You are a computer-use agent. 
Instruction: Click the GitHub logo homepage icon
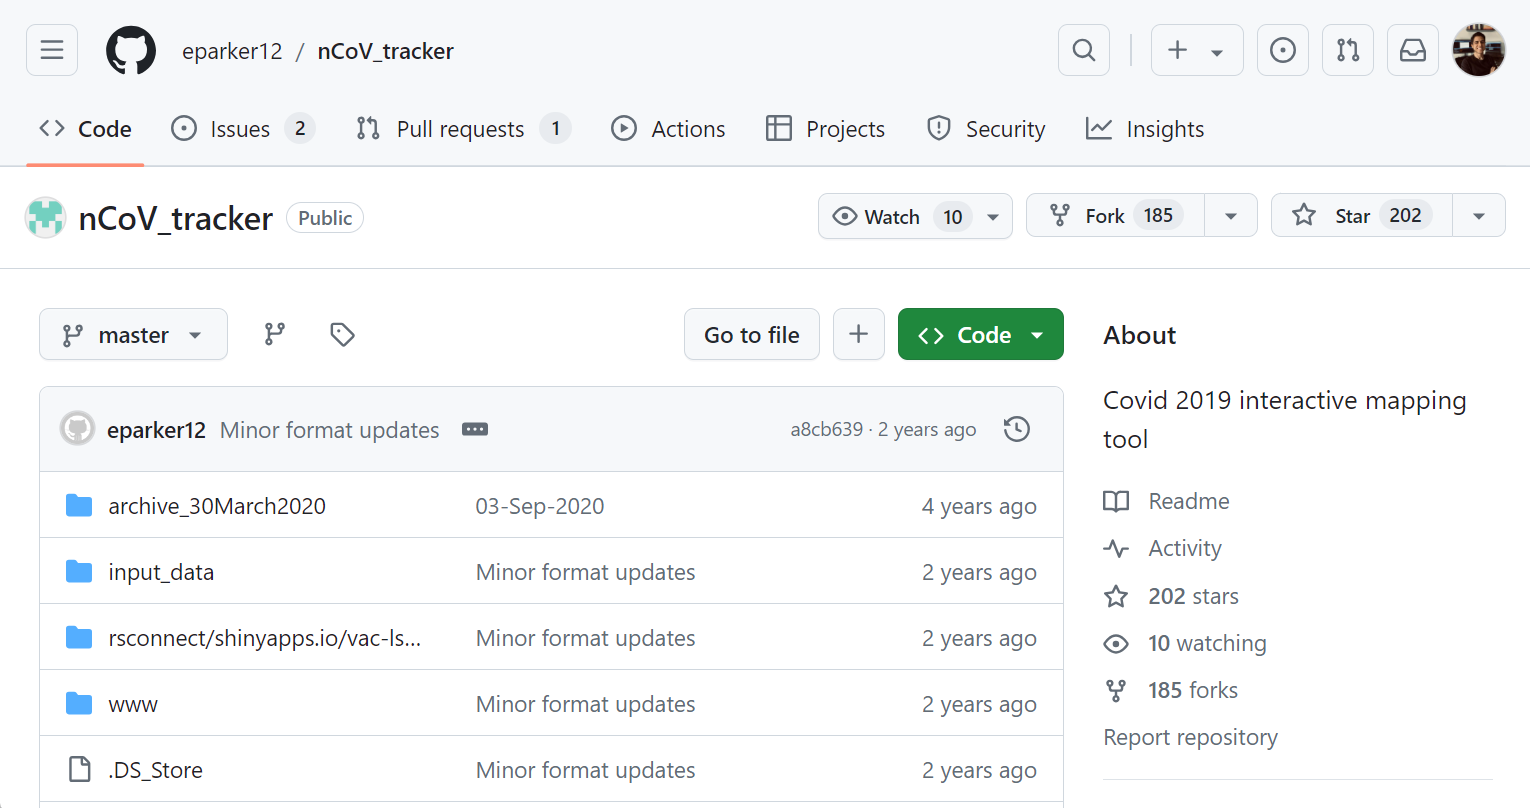[131, 50]
